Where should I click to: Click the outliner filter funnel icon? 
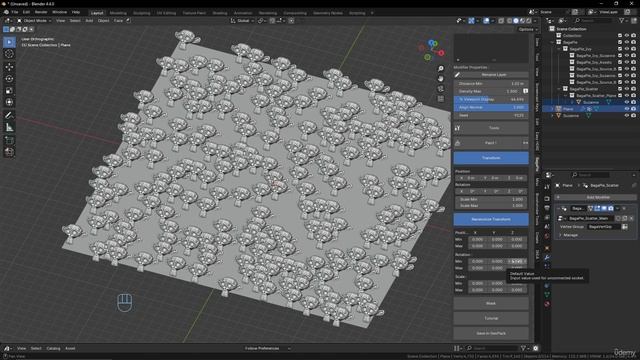click(621, 20)
